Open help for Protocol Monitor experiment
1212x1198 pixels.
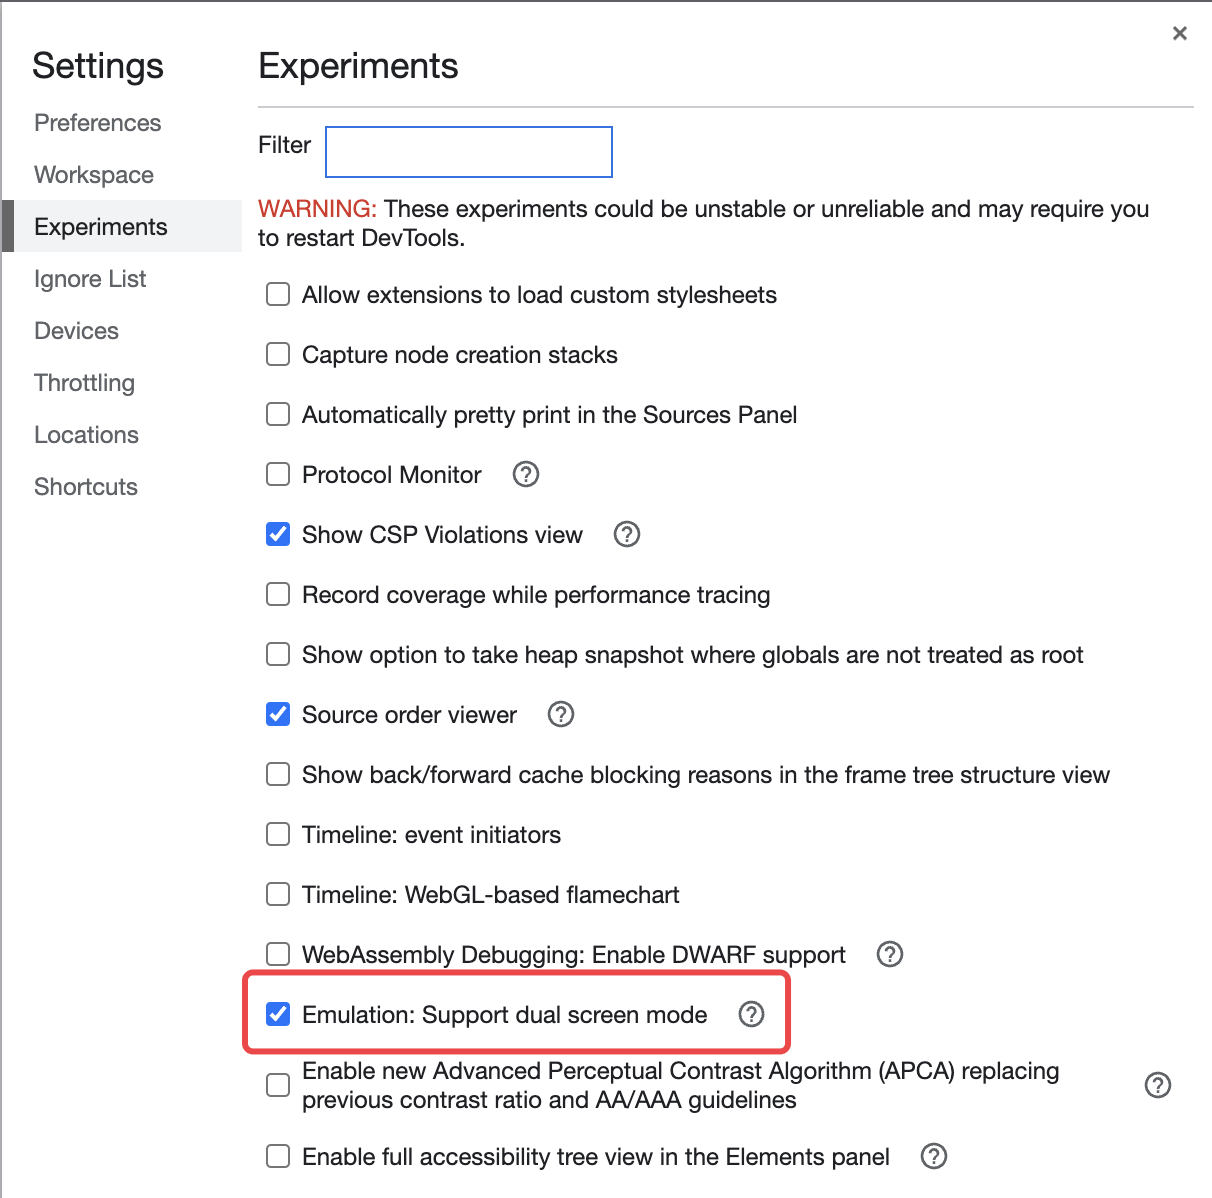pyautogui.click(x=526, y=474)
